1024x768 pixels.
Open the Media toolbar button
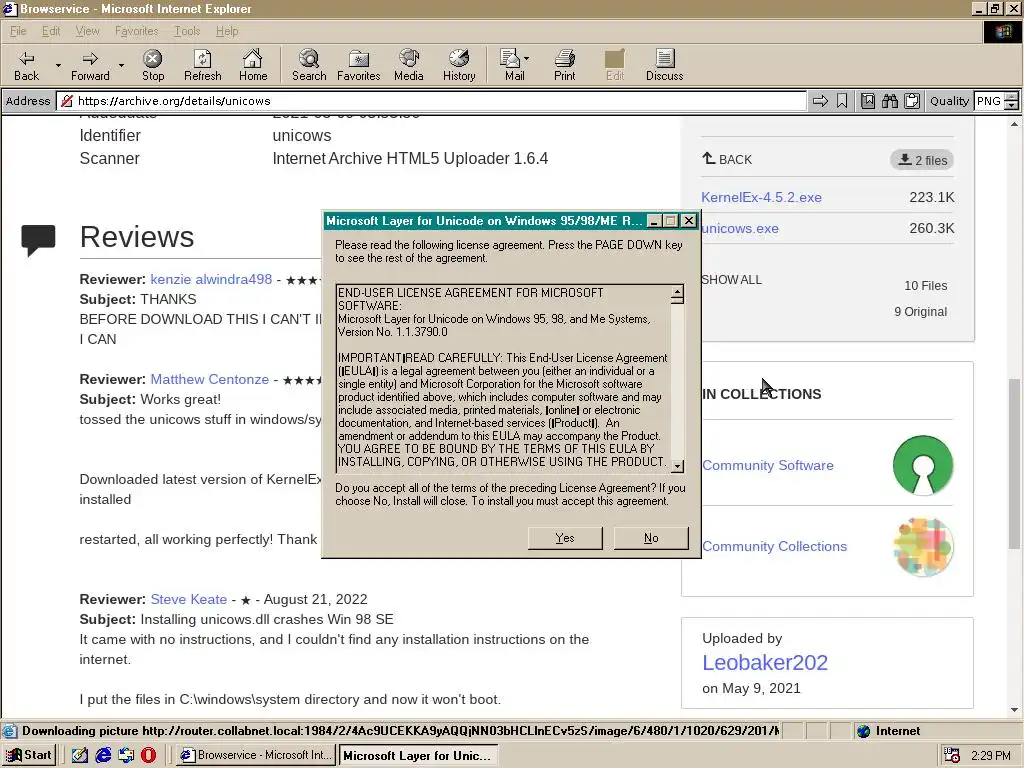pyautogui.click(x=409, y=65)
